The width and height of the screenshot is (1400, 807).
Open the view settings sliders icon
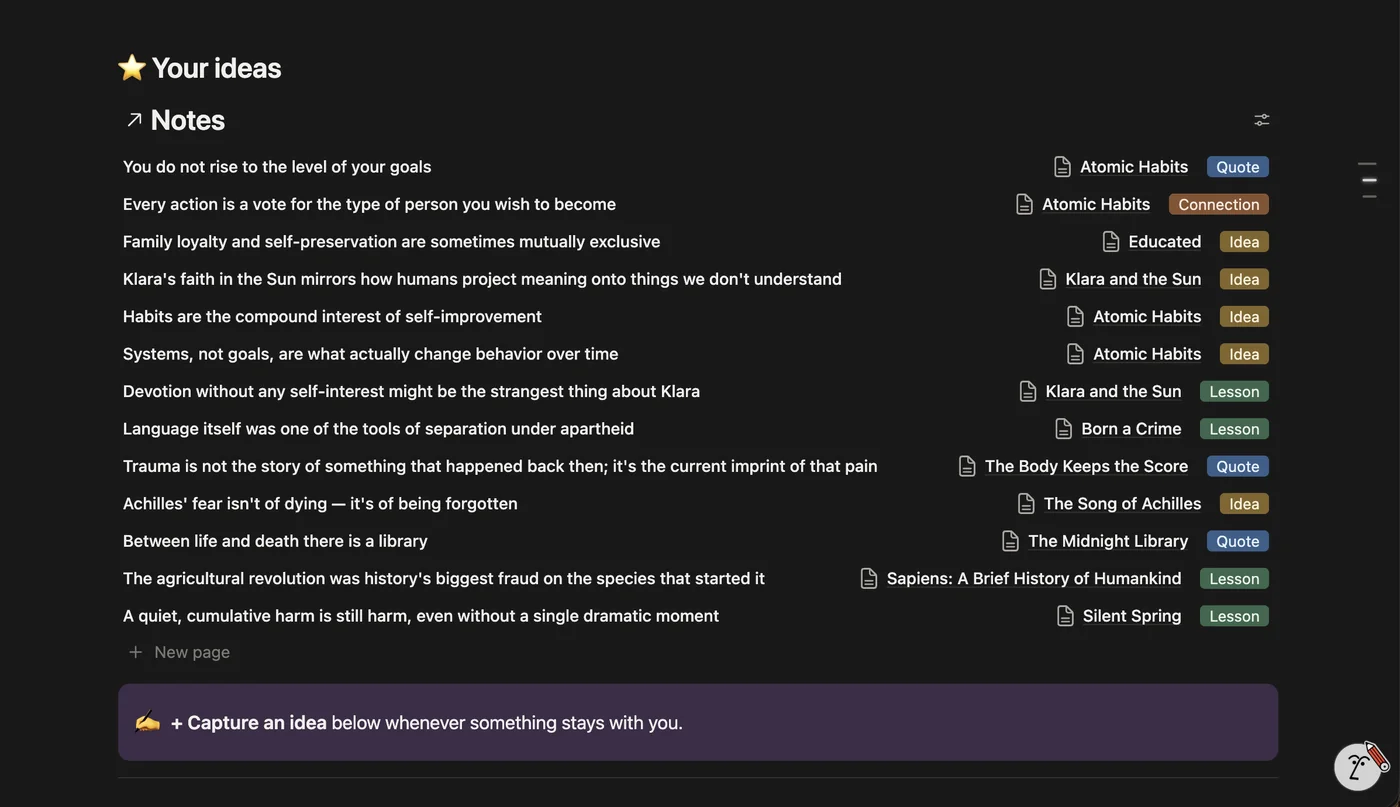(1262, 120)
